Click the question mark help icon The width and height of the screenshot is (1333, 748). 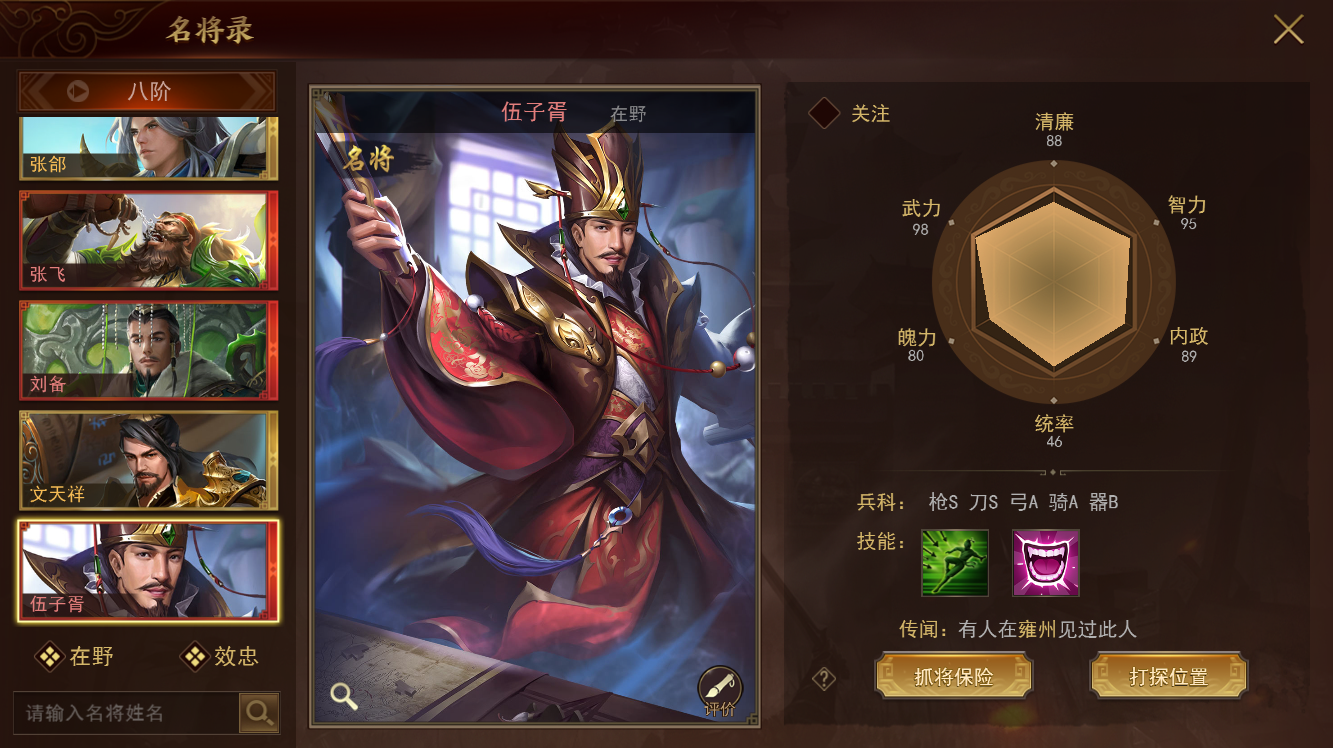click(x=823, y=680)
